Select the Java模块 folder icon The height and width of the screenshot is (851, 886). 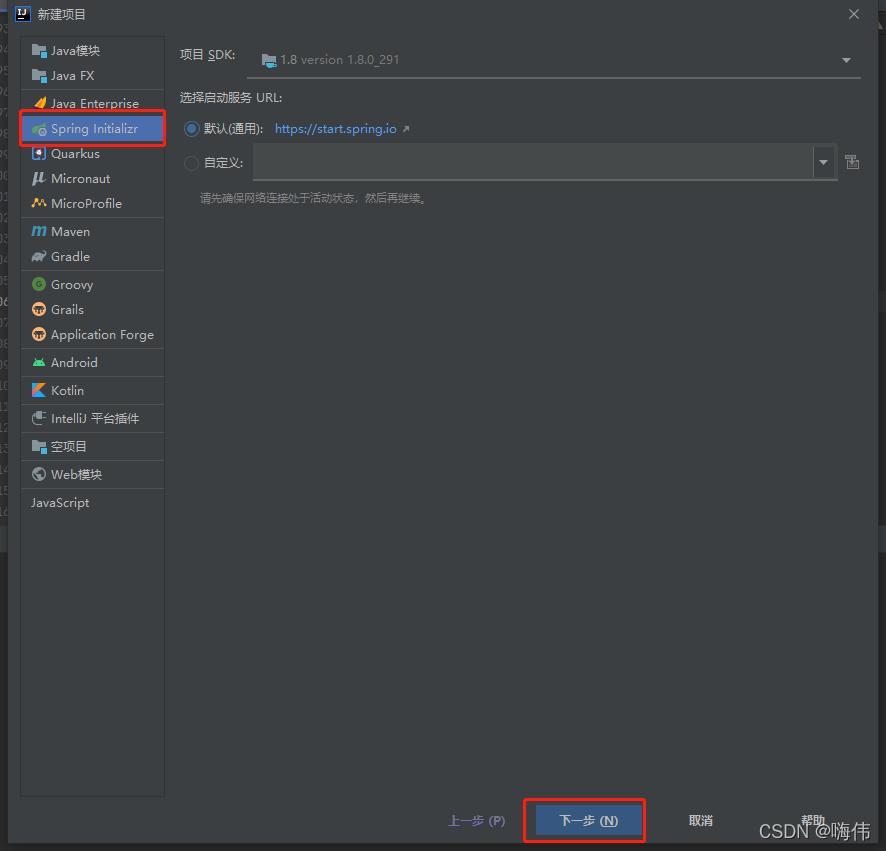click(x=39, y=51)
